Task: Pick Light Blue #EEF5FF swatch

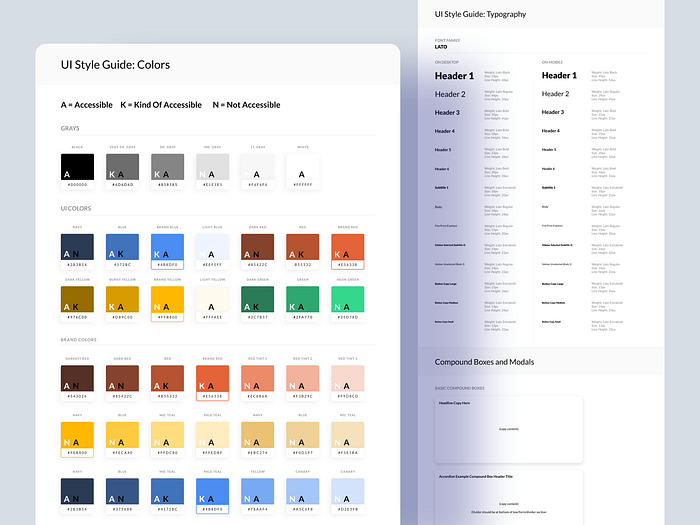Action: coord(212,251)
